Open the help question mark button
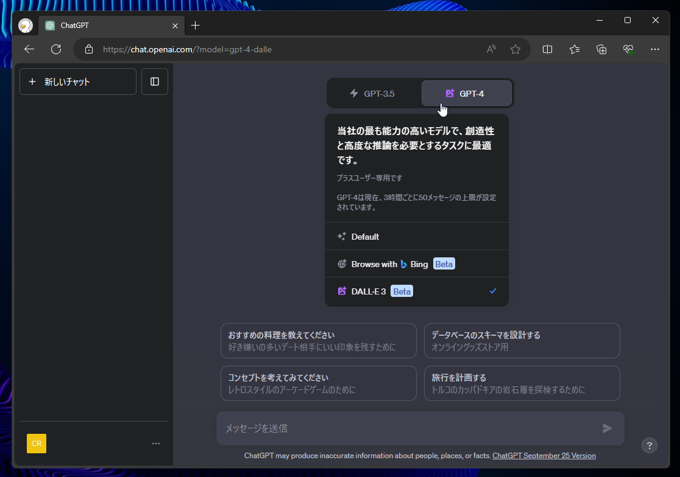This screenshot has width=680, height=477. (649, 445)
